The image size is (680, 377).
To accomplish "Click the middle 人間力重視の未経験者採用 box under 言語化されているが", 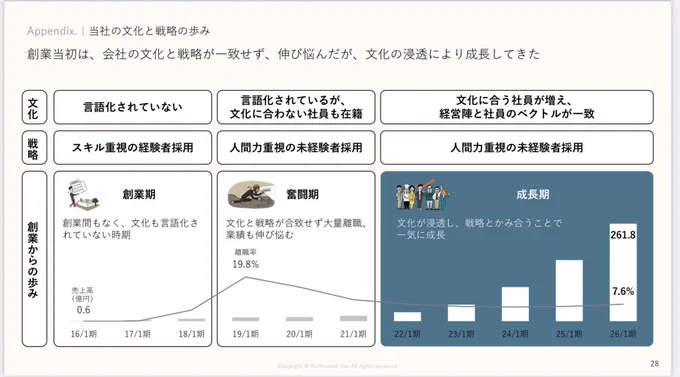I will [x=296, y=148].
